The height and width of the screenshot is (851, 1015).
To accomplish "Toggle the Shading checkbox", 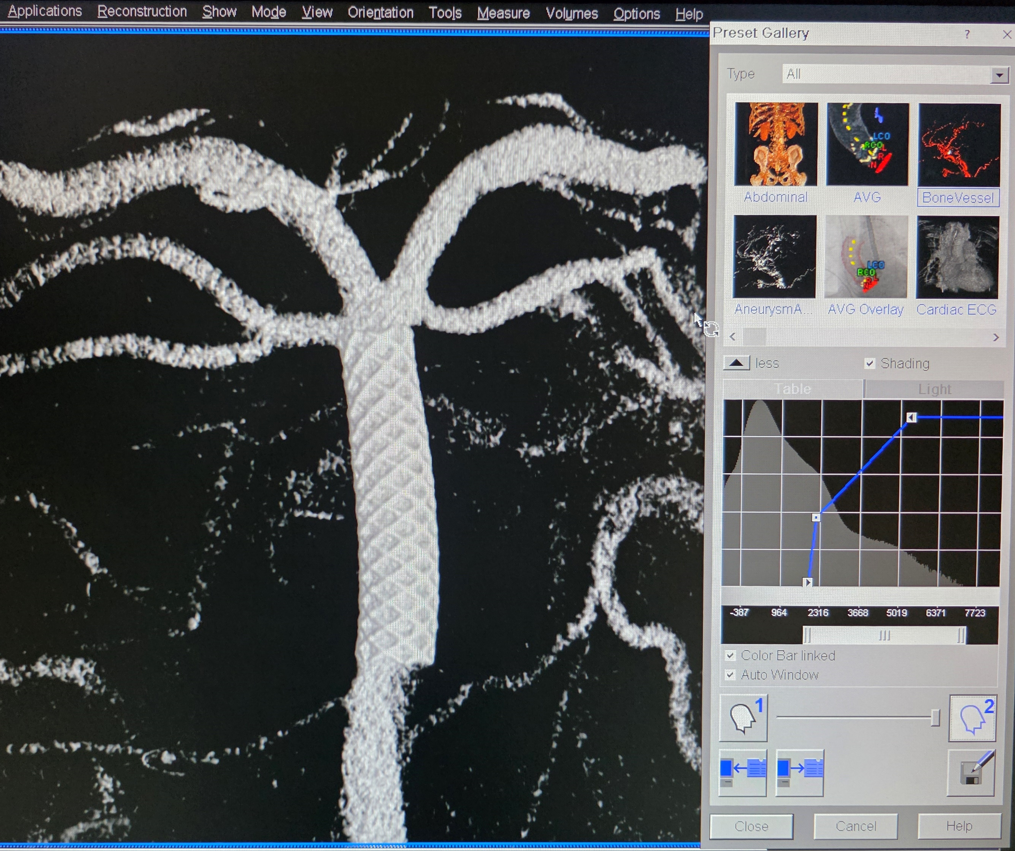I will pyautogui.click(x=870, y=364).
